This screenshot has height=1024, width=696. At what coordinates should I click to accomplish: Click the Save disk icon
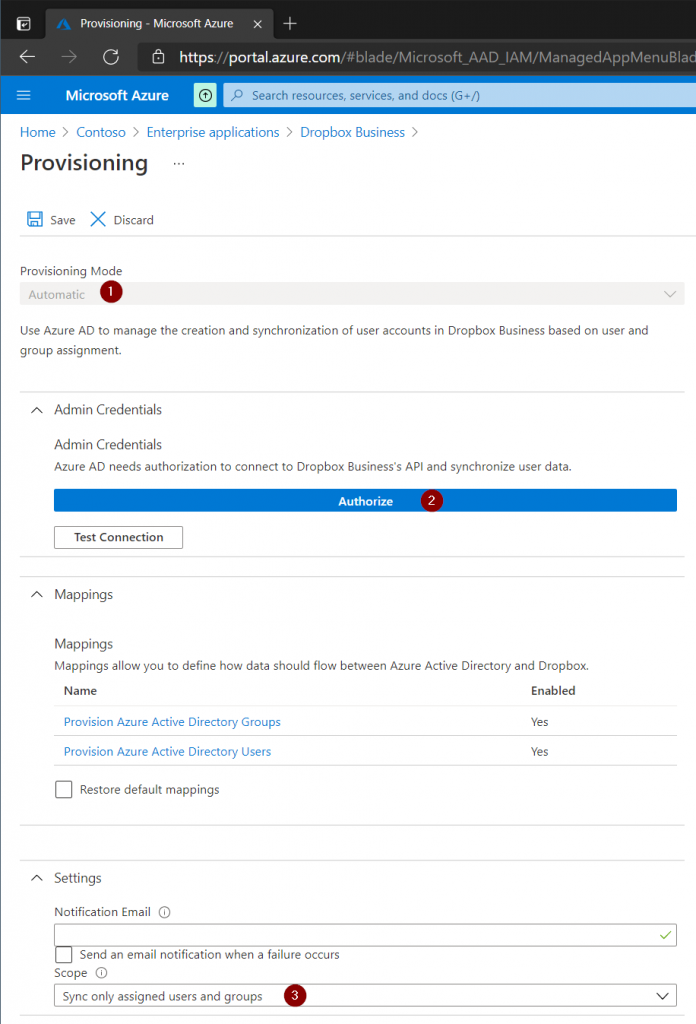click(35, 219)
